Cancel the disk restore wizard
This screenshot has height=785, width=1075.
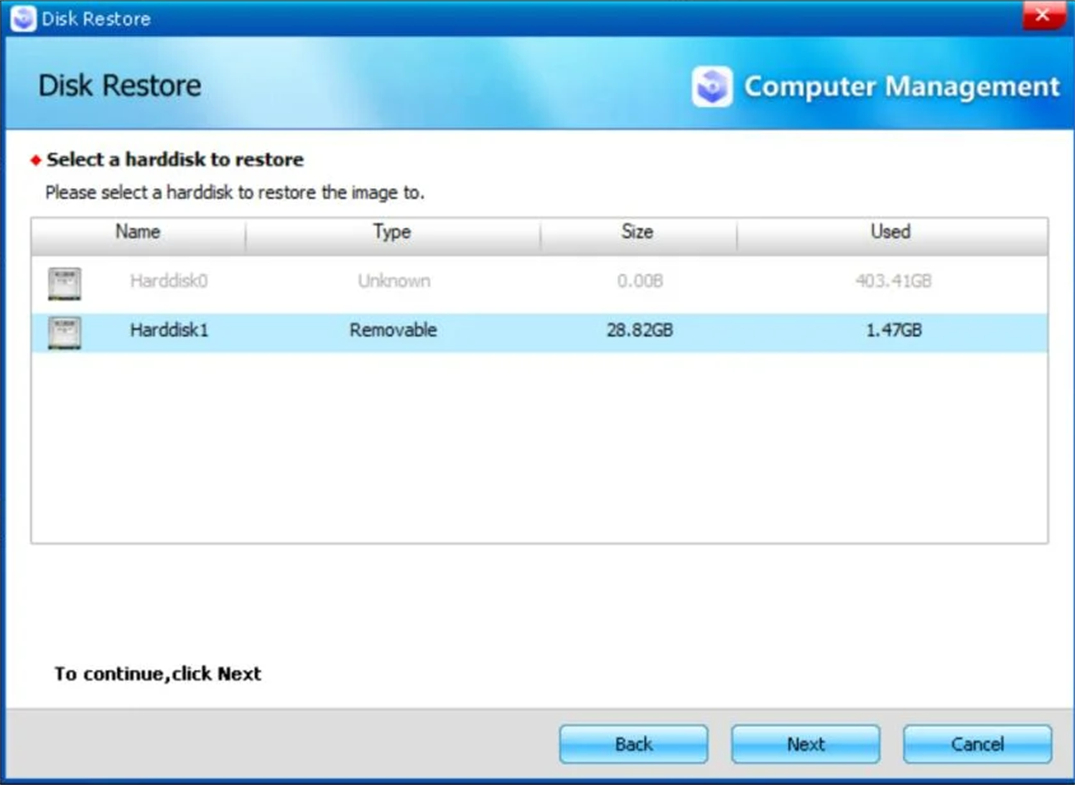click(x=977, y=744)
